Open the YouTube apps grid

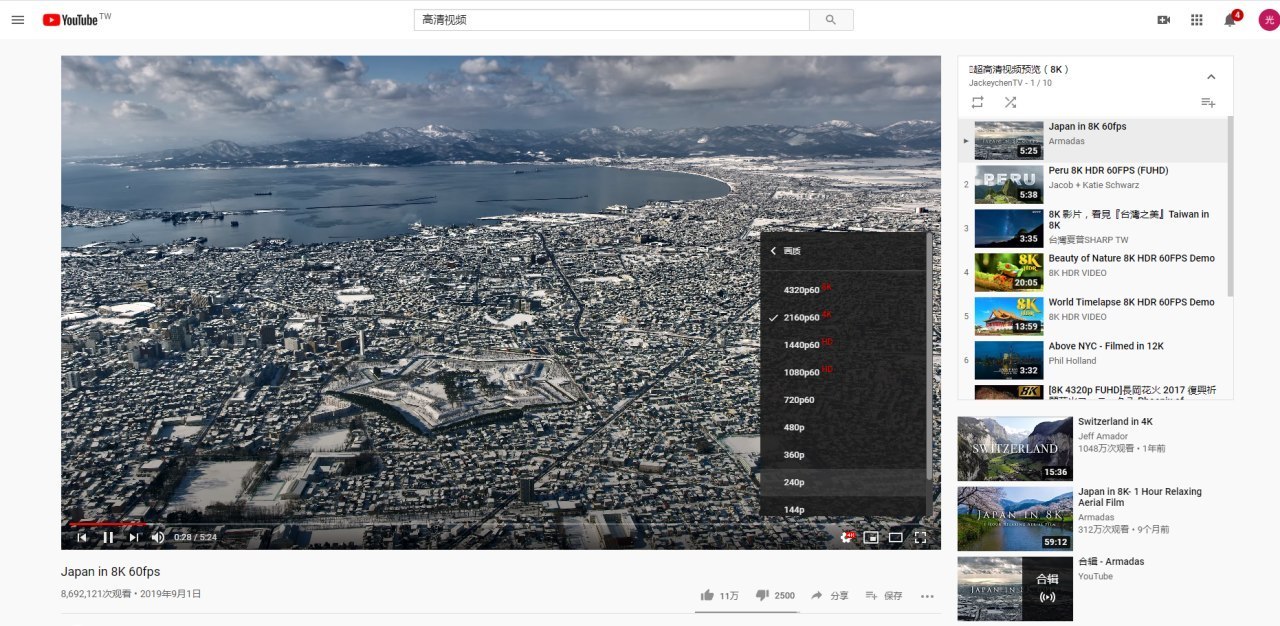click(x=1196, y=20)
